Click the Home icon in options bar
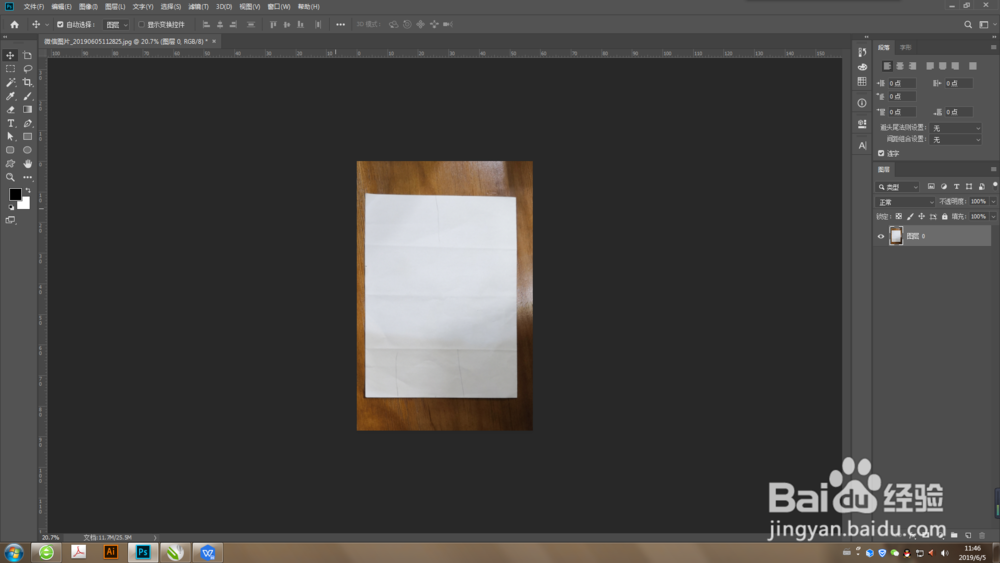The image size is (1000, 563). 15,24
